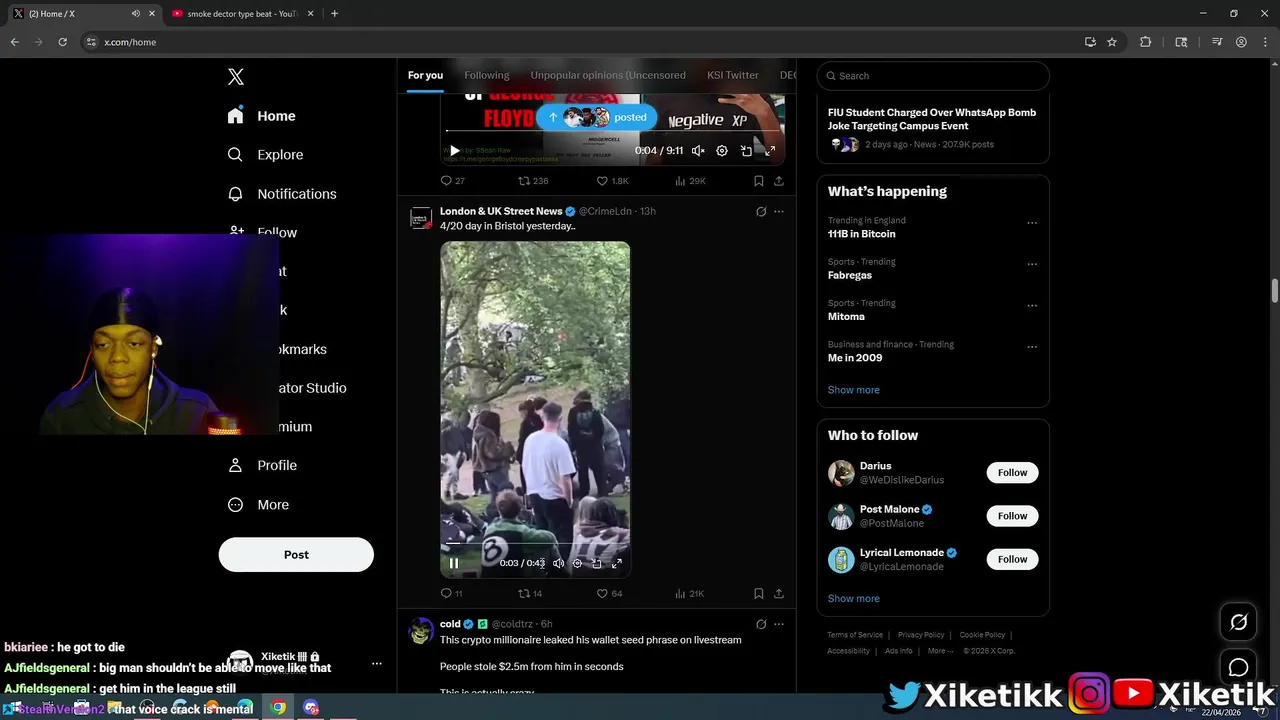Open the Terms of Service link
The width and height of the screenshot is (1280, 720).
(855, 635)
